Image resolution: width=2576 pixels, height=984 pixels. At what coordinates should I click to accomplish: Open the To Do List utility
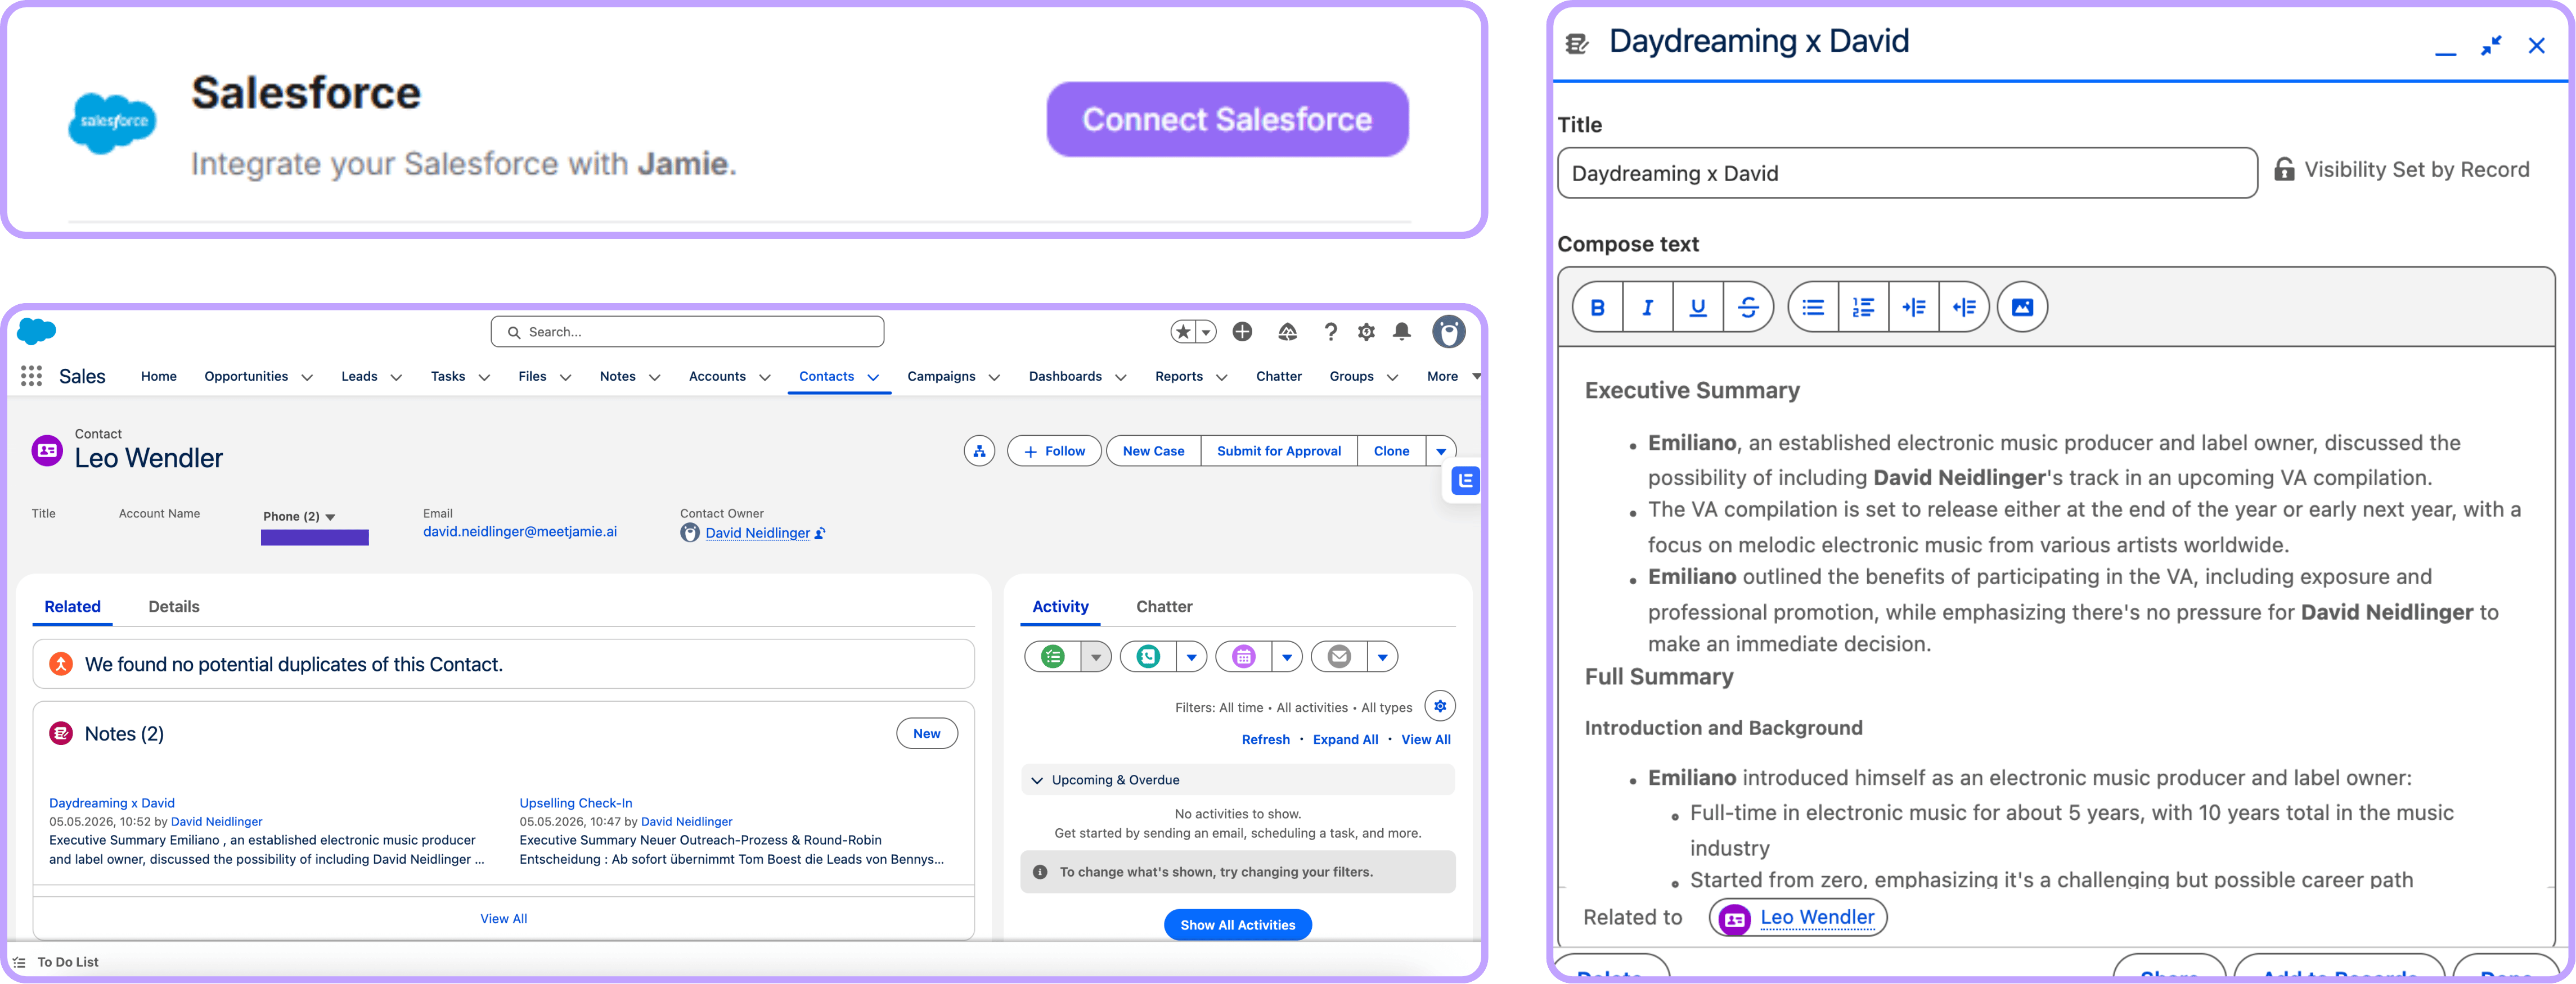[56, 963]
